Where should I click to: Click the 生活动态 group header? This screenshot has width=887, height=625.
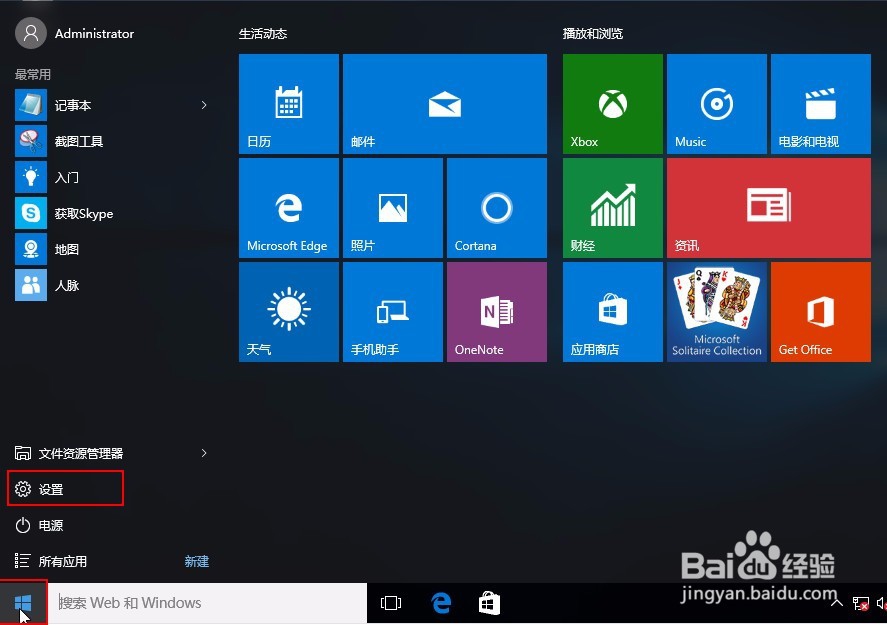(263, 34)
